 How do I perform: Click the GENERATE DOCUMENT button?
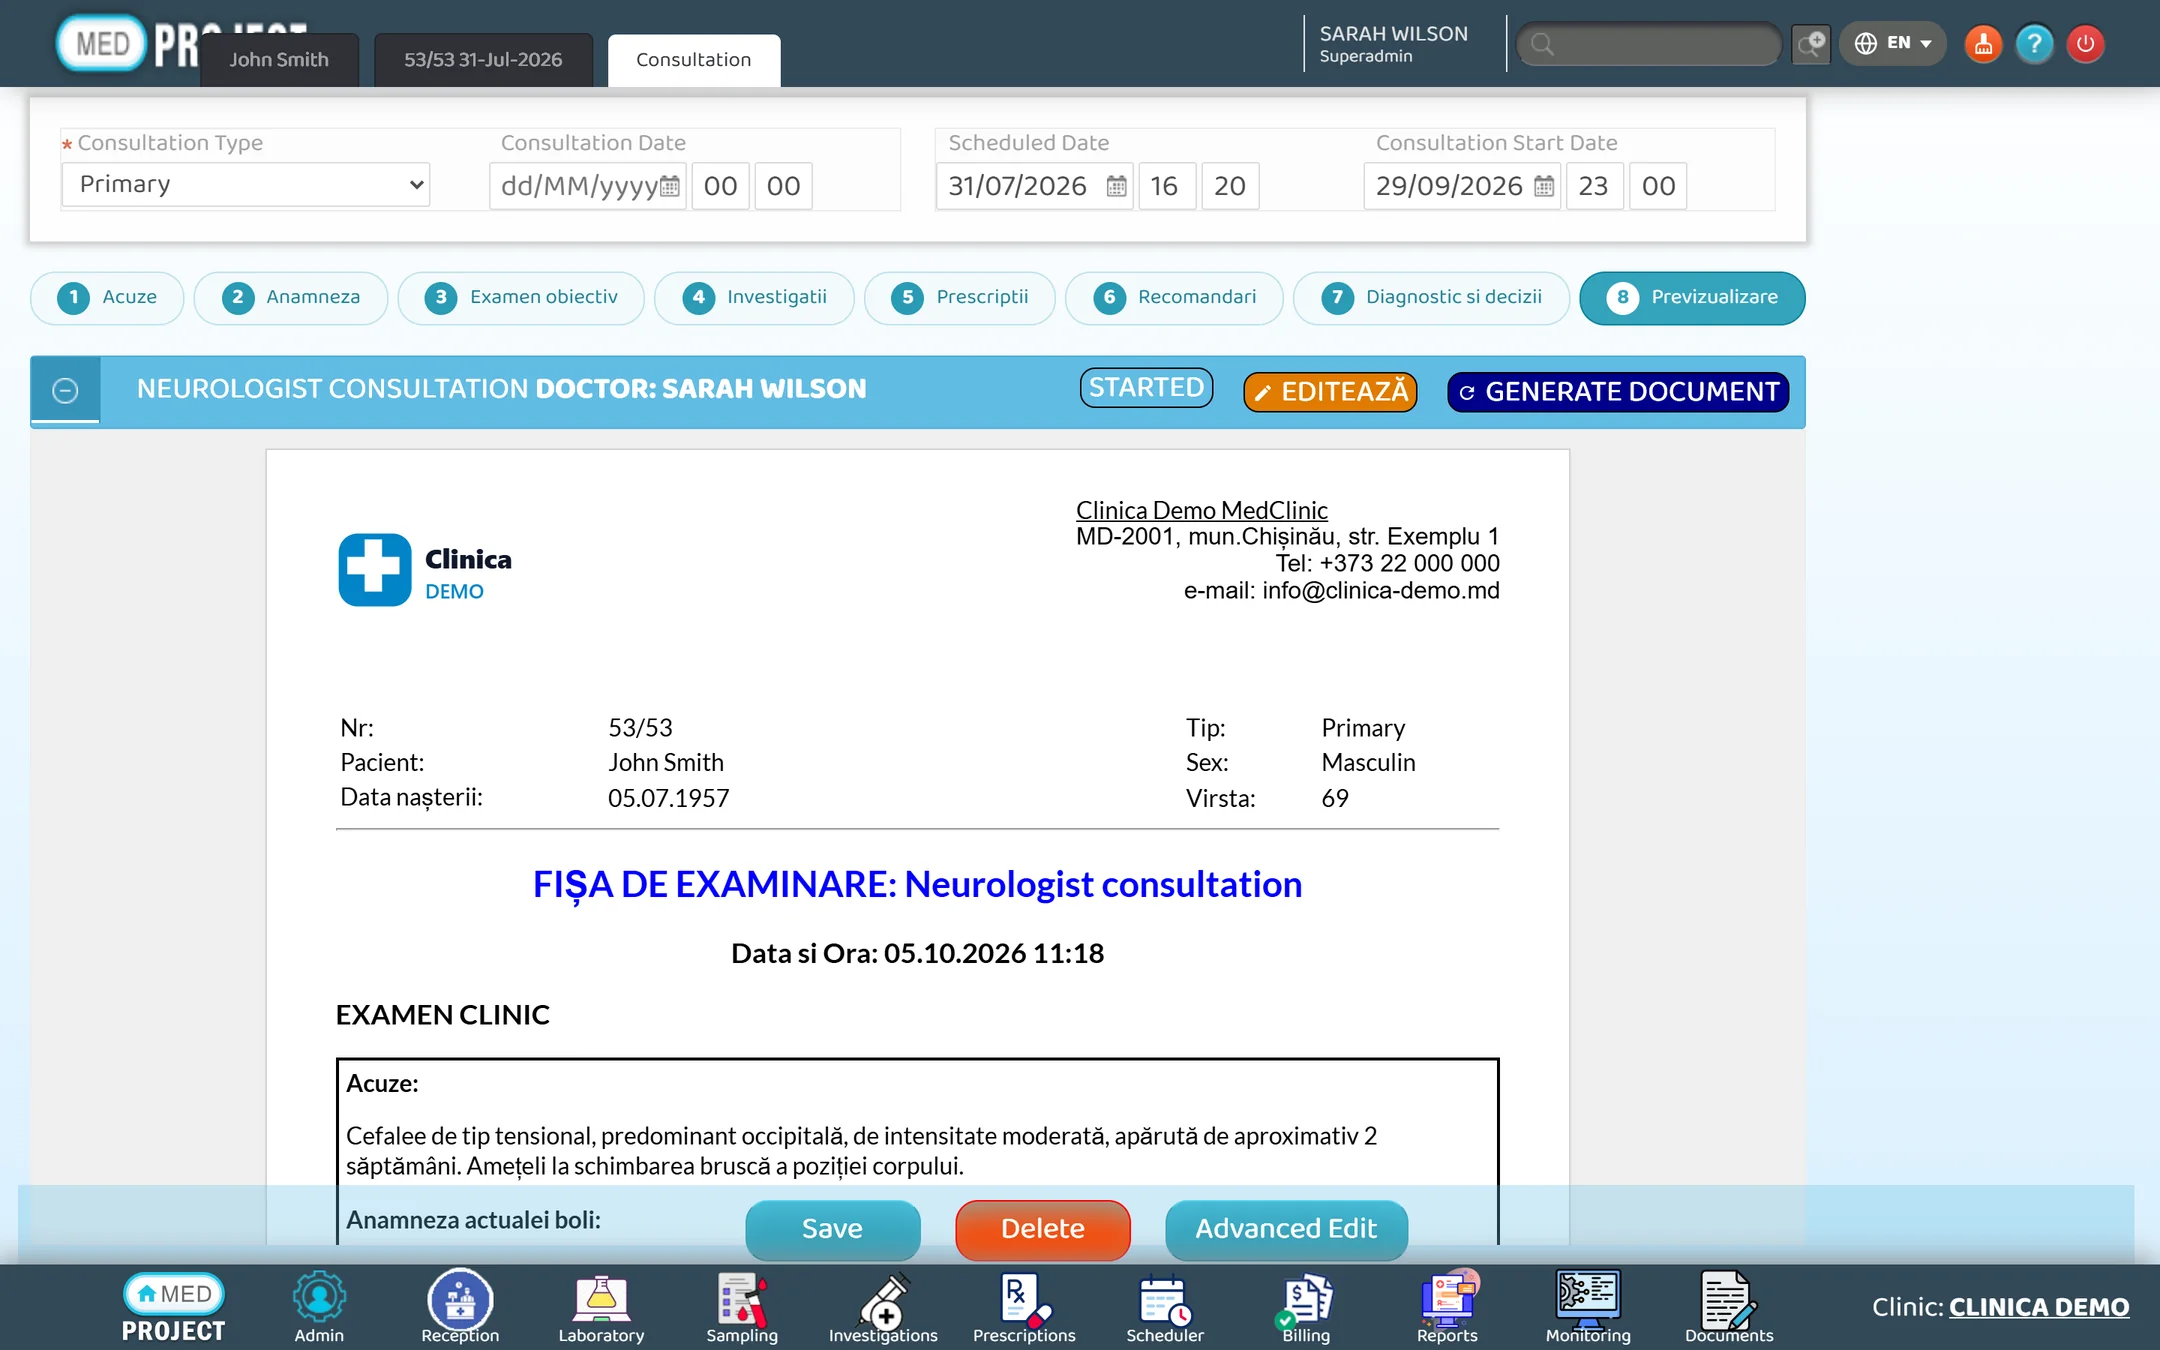point(1618,391)
